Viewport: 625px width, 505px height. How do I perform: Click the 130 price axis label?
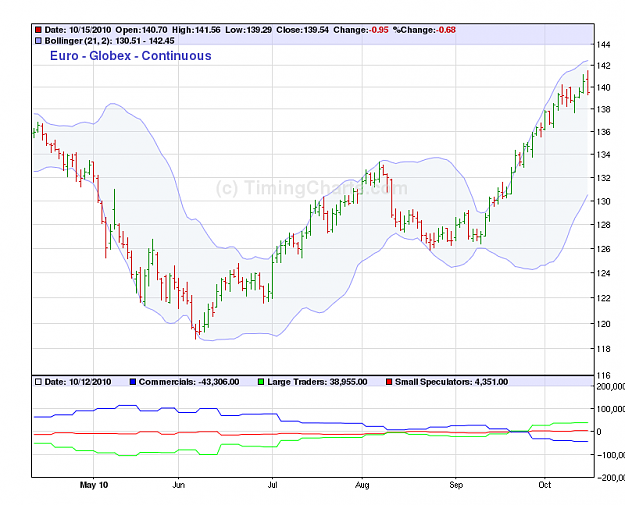(x=603, y=201)
